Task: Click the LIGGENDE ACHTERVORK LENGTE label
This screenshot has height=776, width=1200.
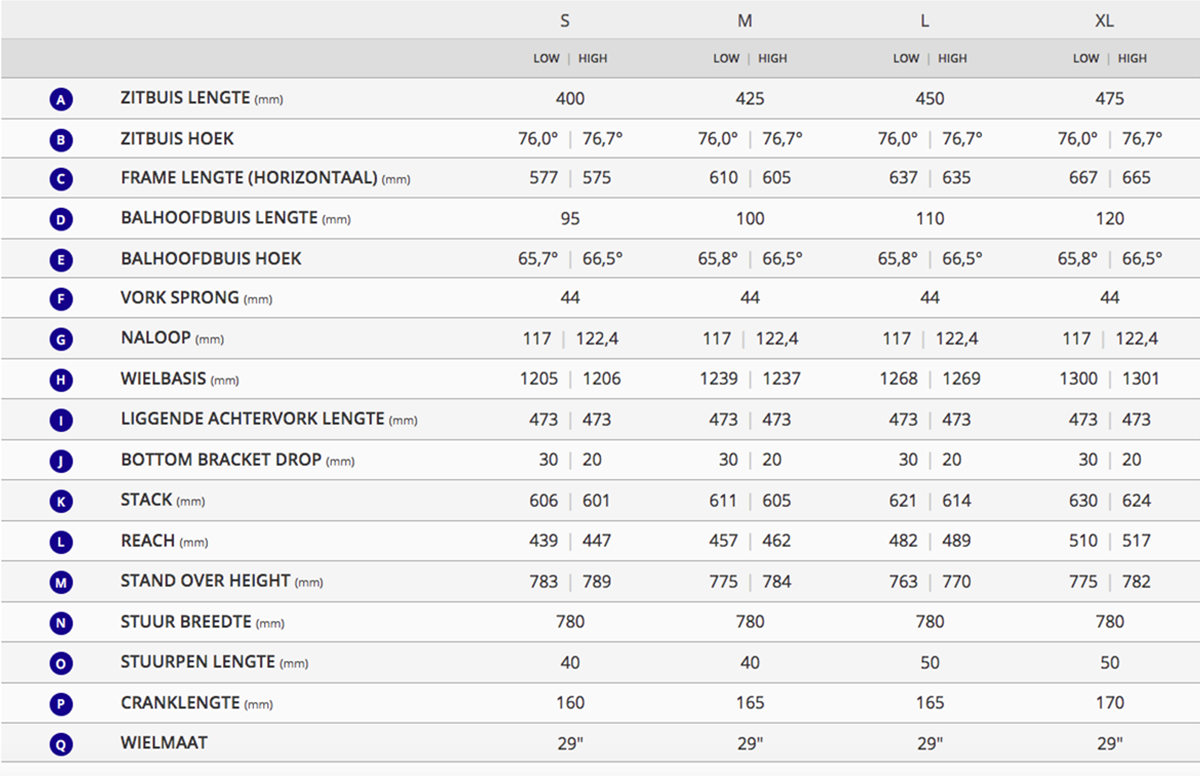Action: click(252, 419)
